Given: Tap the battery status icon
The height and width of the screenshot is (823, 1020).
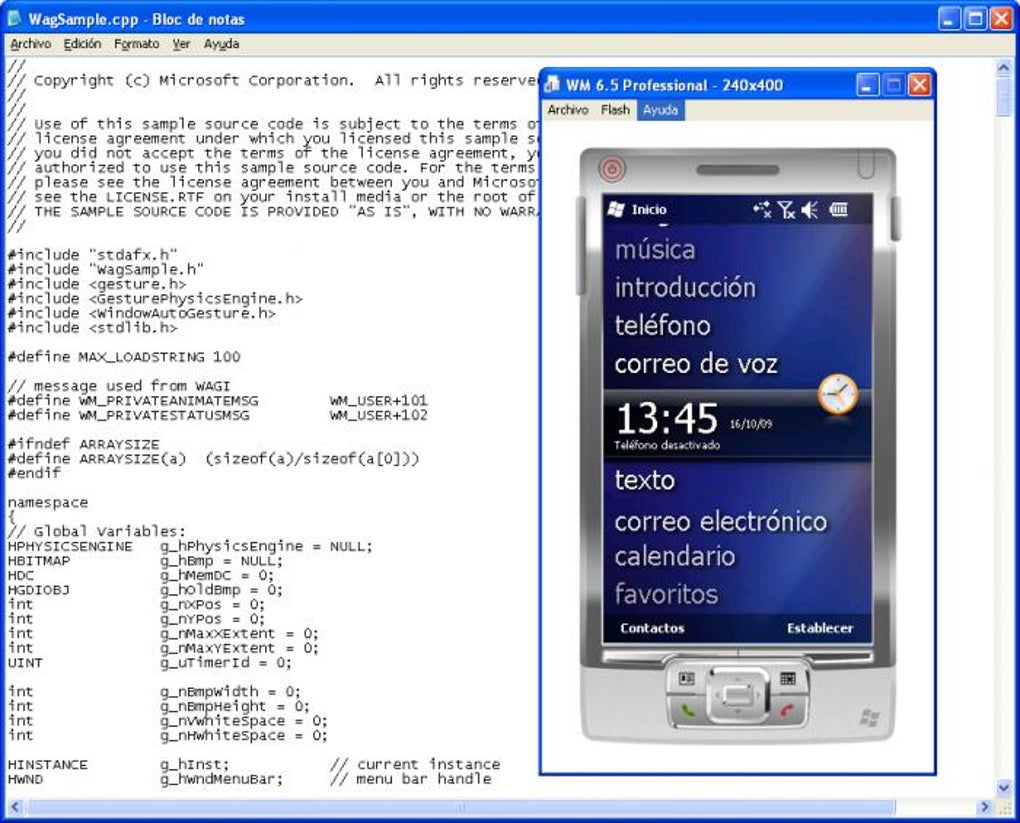Looking at the screenshot, I should click(839, 209).
